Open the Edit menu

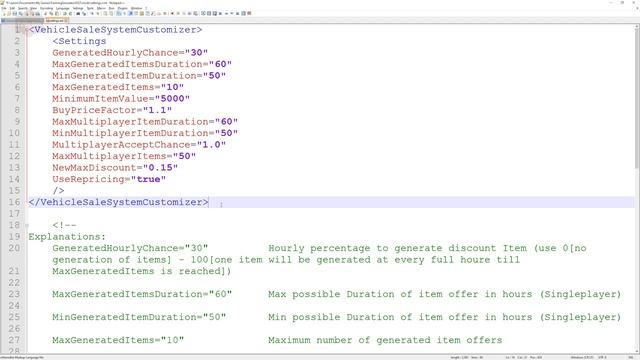tap(12, 8)
